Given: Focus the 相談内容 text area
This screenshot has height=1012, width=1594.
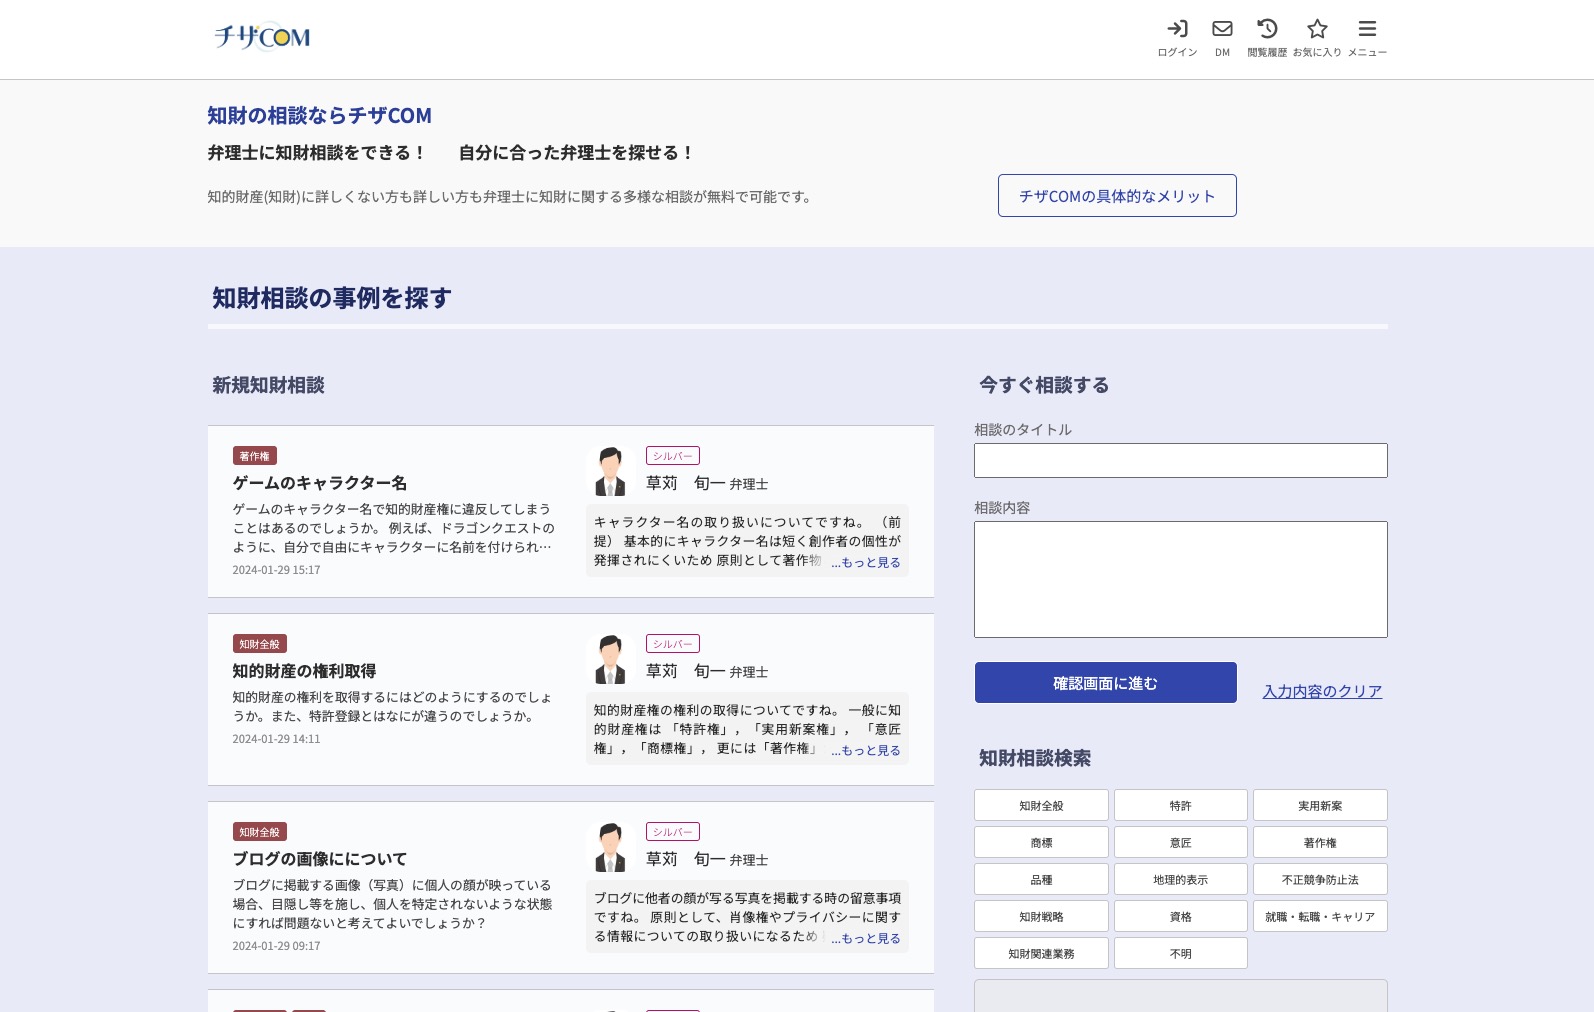Looking at the screenshot, I should click(1181, 579).
